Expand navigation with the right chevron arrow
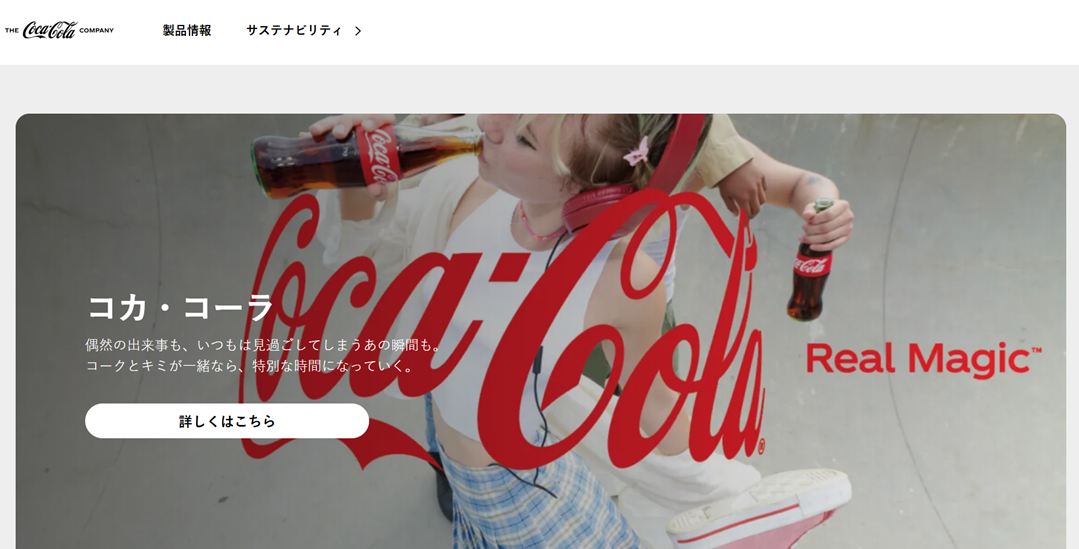Image resolution: width=1079 pixels, height=549 pixels. click(358, 31)
